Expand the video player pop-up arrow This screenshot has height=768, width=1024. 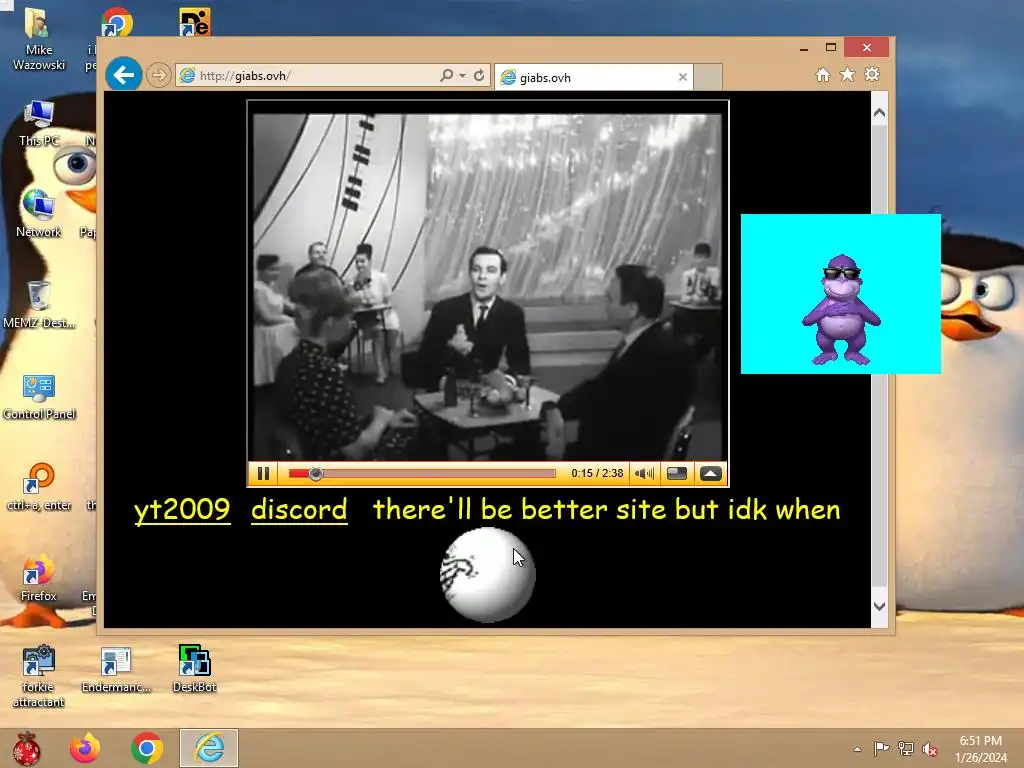tap(711, 473)
